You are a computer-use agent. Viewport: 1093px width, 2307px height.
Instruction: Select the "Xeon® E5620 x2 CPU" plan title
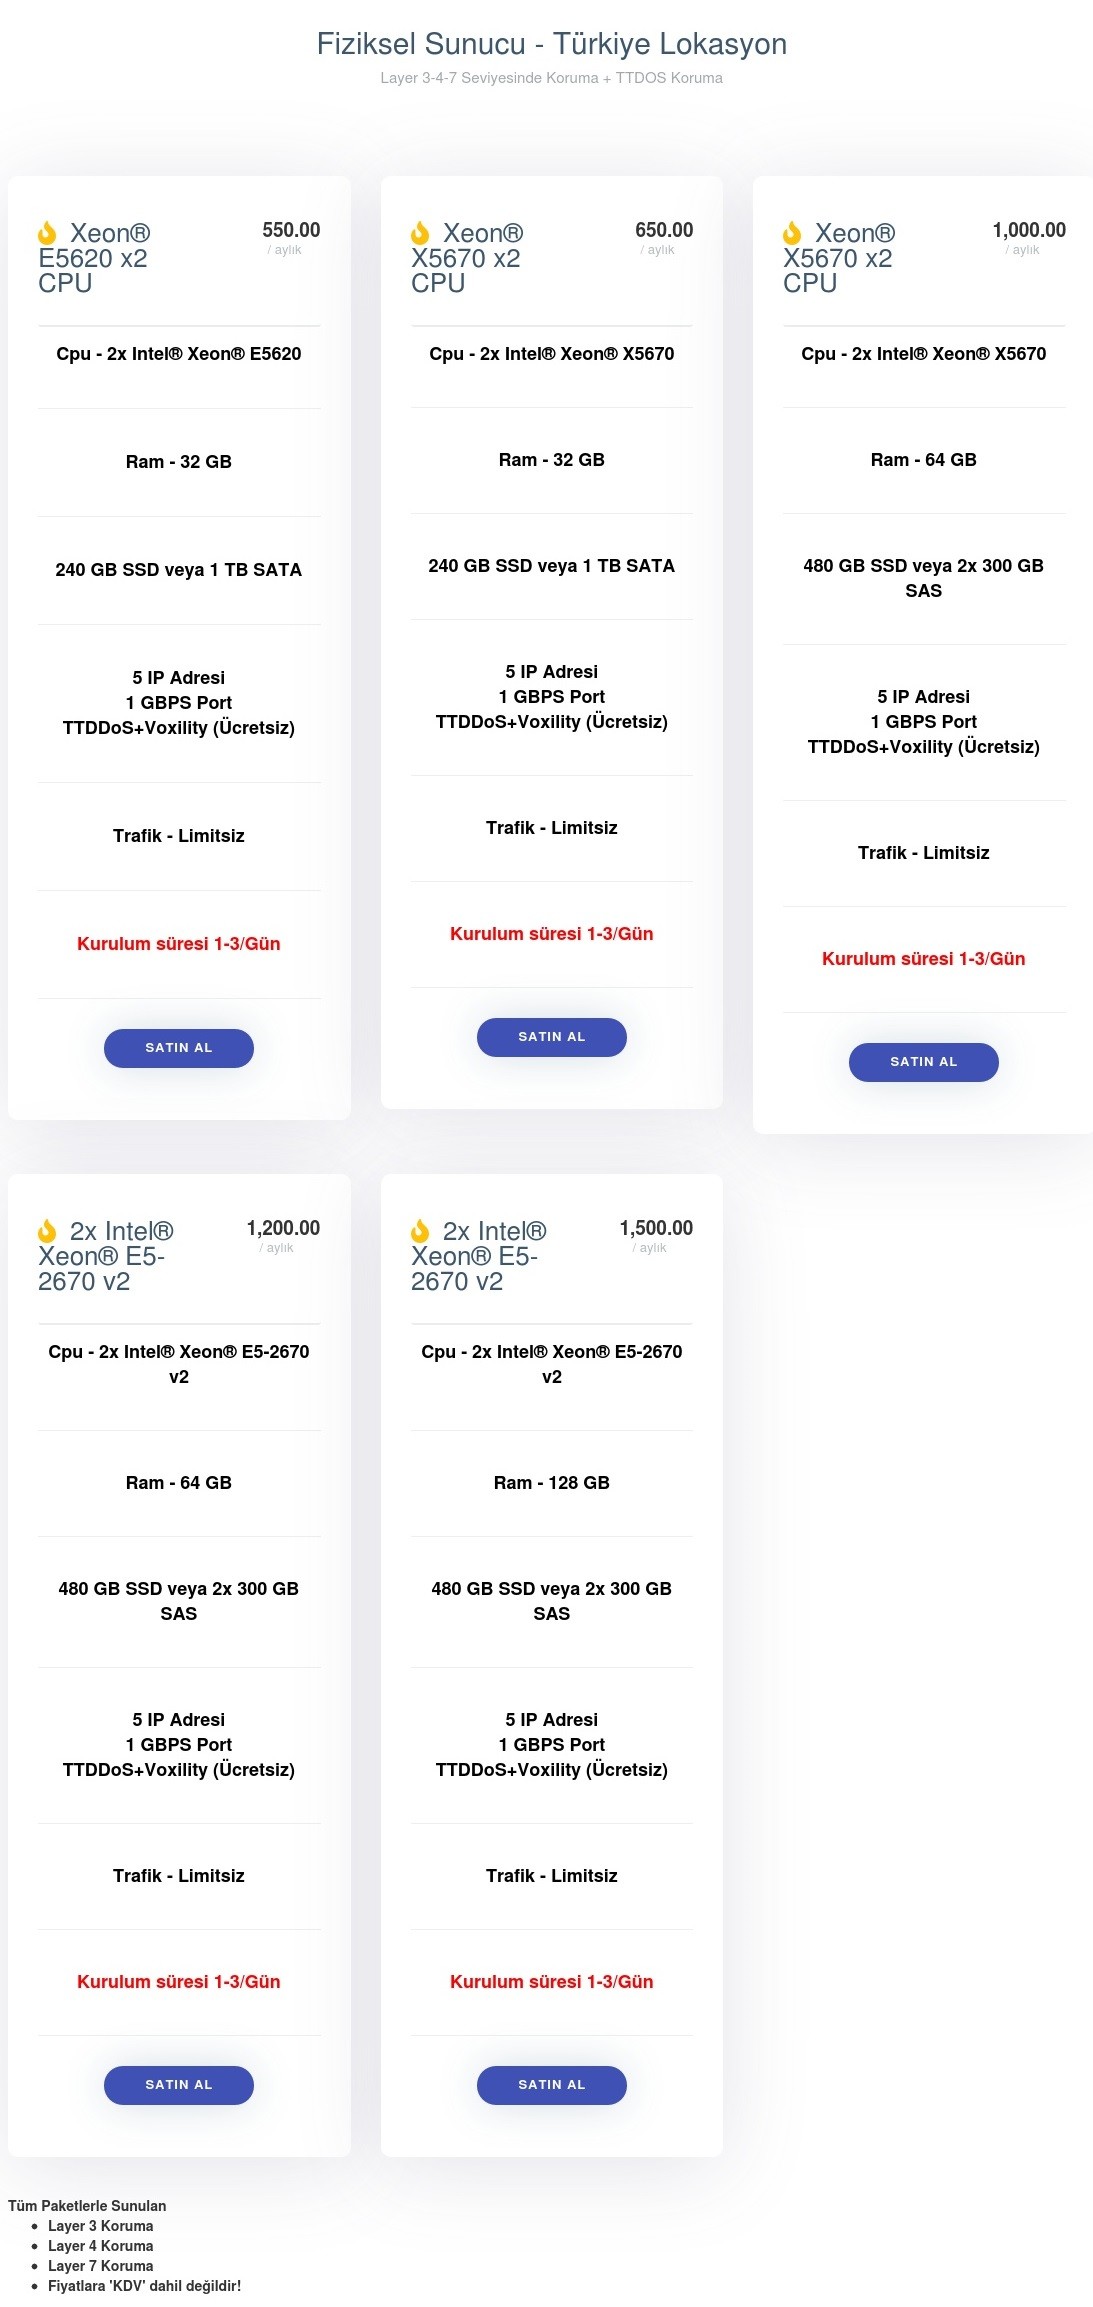click(94, 258)
